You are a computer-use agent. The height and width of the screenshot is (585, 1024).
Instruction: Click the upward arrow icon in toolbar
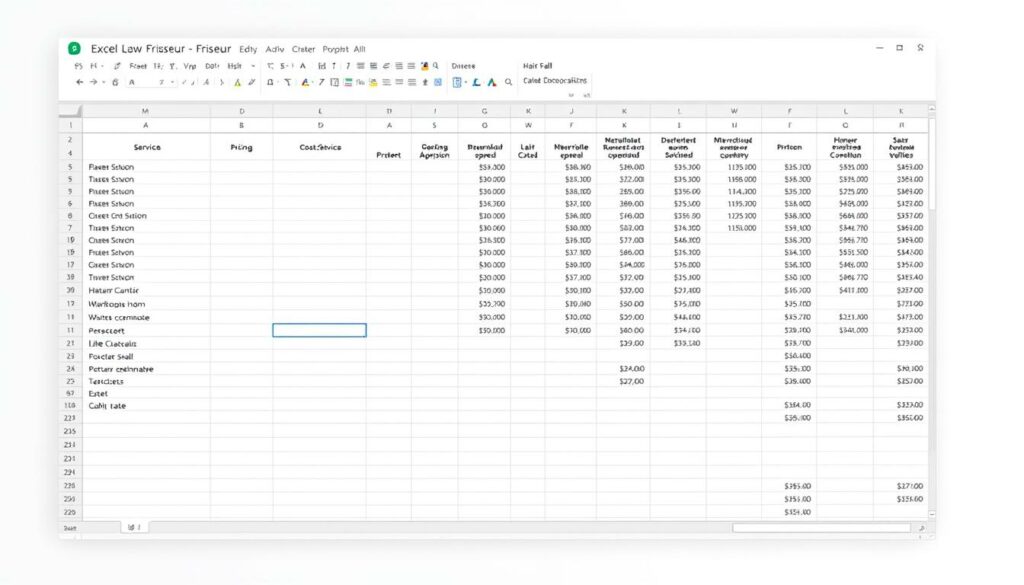425,82
